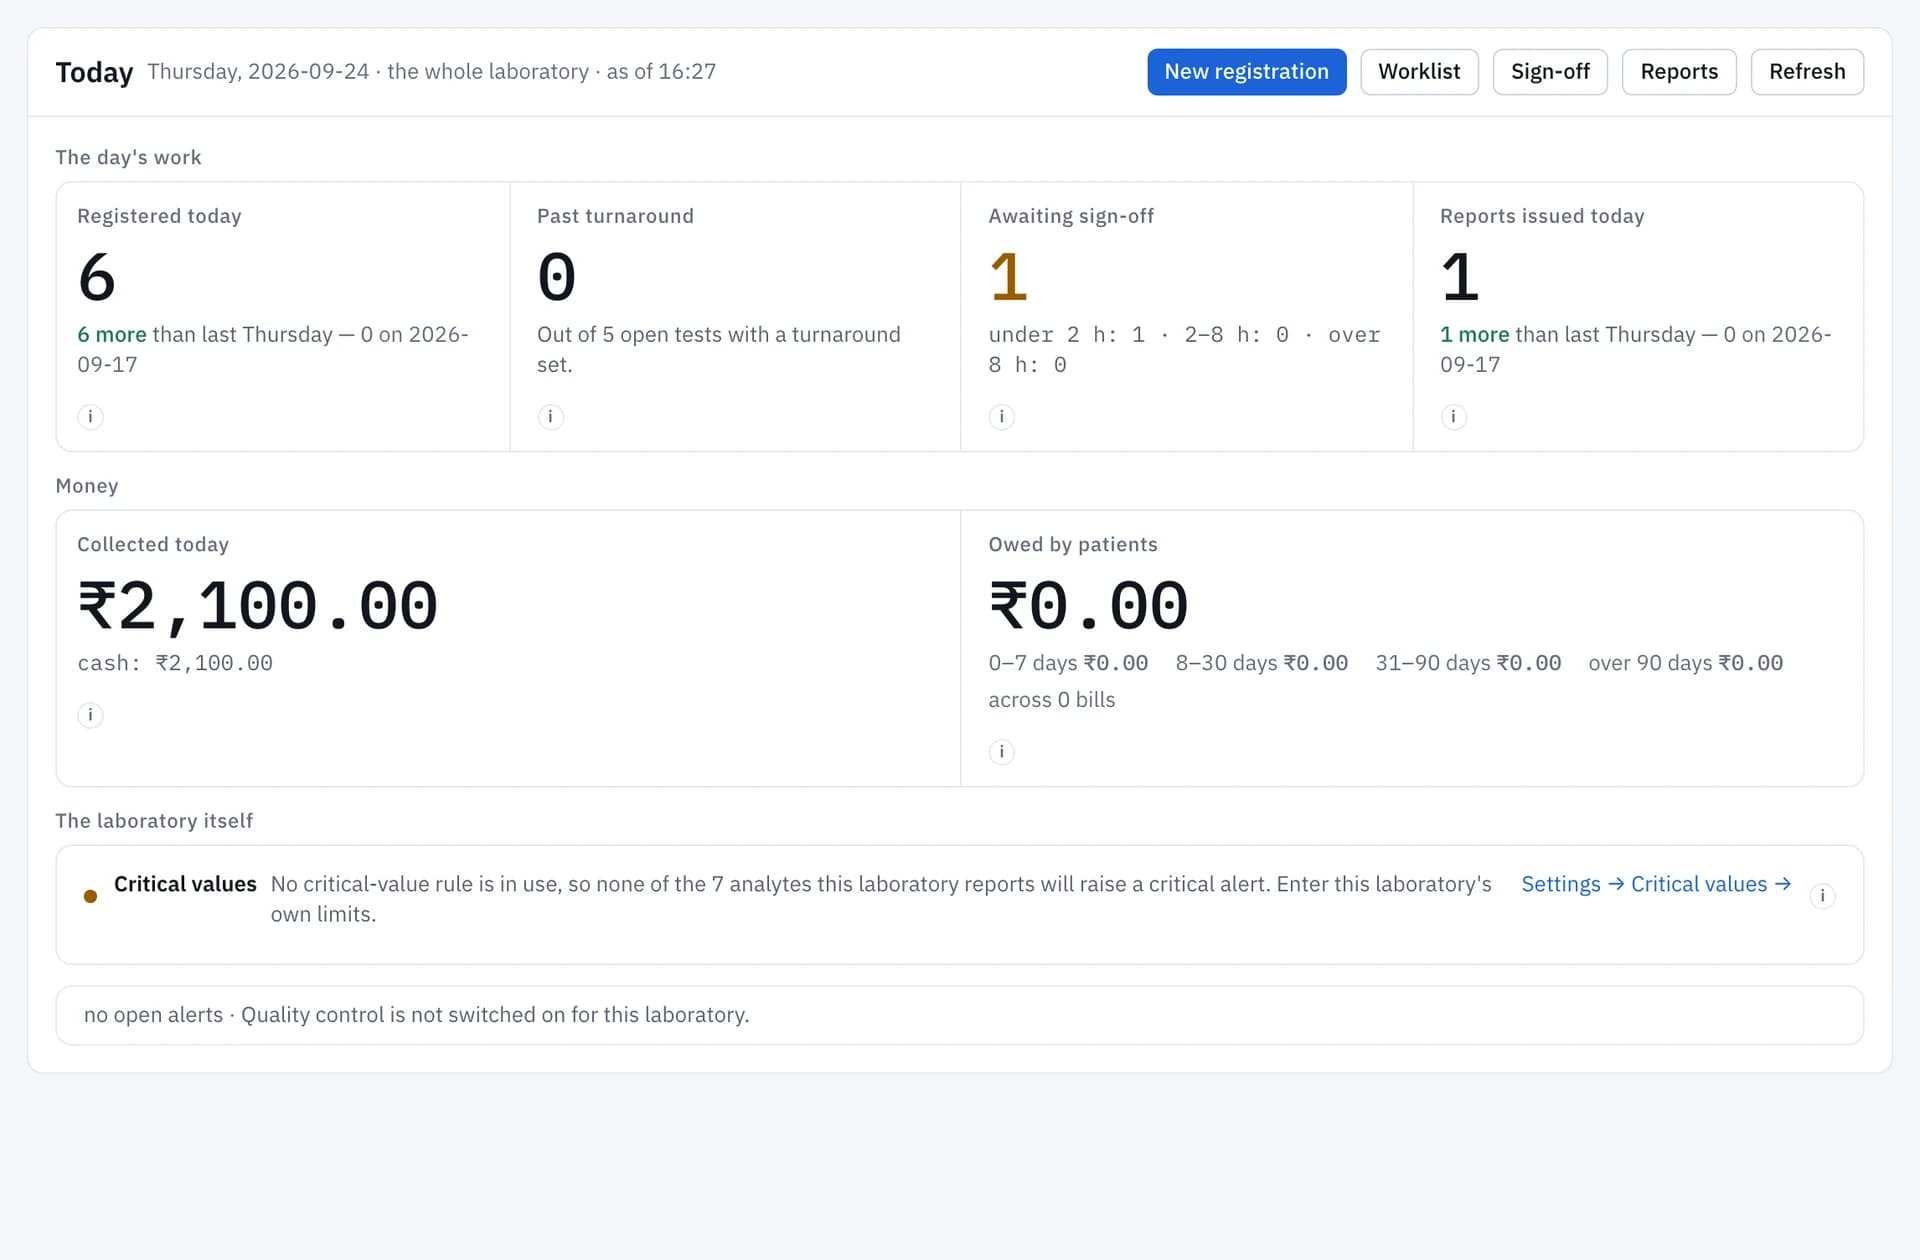Click the Collected today amount ₹2,100.00

(x=258, y=606)
